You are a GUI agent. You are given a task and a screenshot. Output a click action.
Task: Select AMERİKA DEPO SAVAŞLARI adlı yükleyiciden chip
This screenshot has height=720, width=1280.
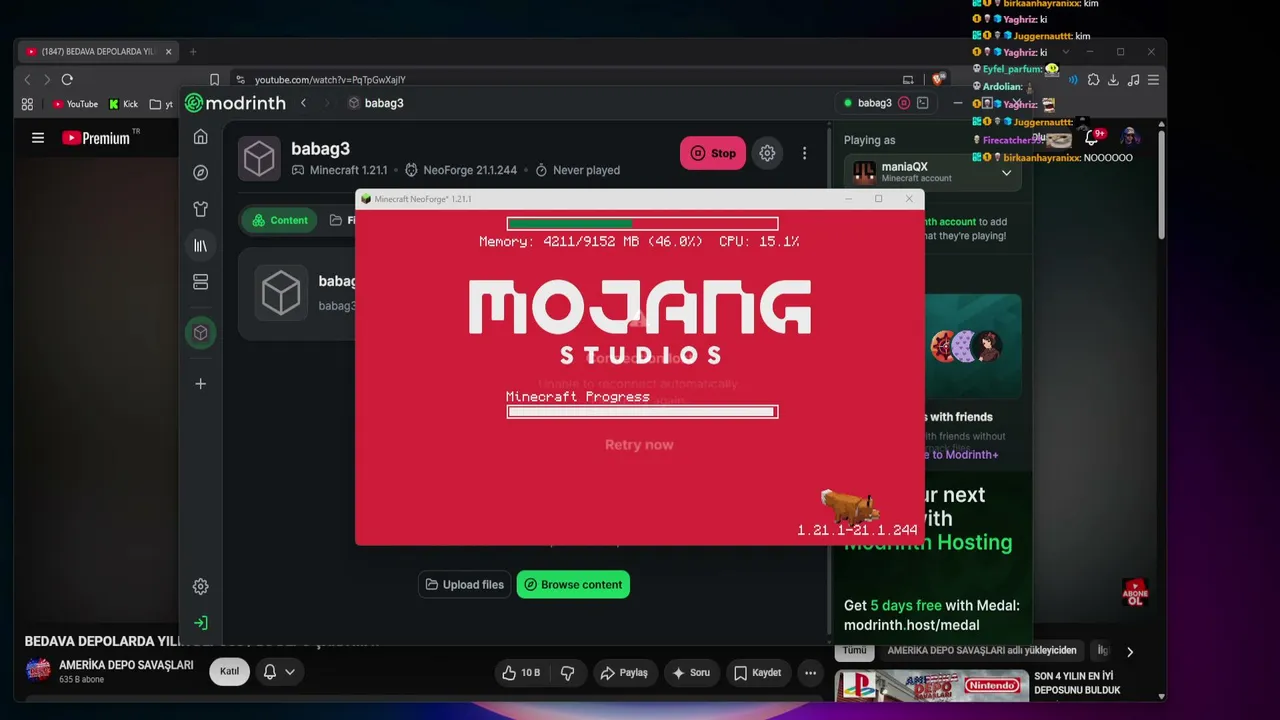(982, 650)
